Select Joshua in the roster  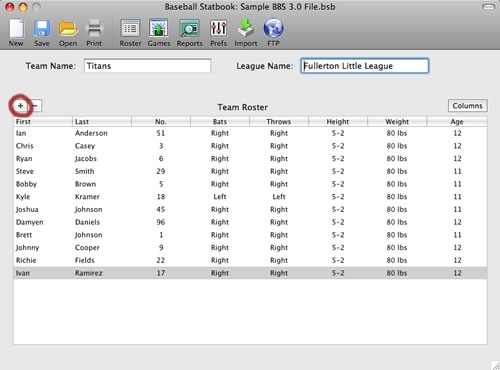click(27, 209)
